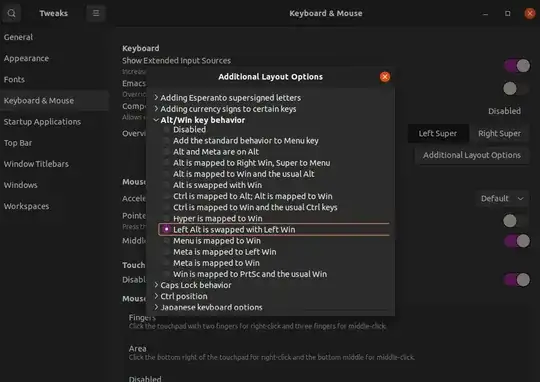Viewport: 540px width, 382px height.
Task: Click the Right Super button
Action: tap(499, 133)
